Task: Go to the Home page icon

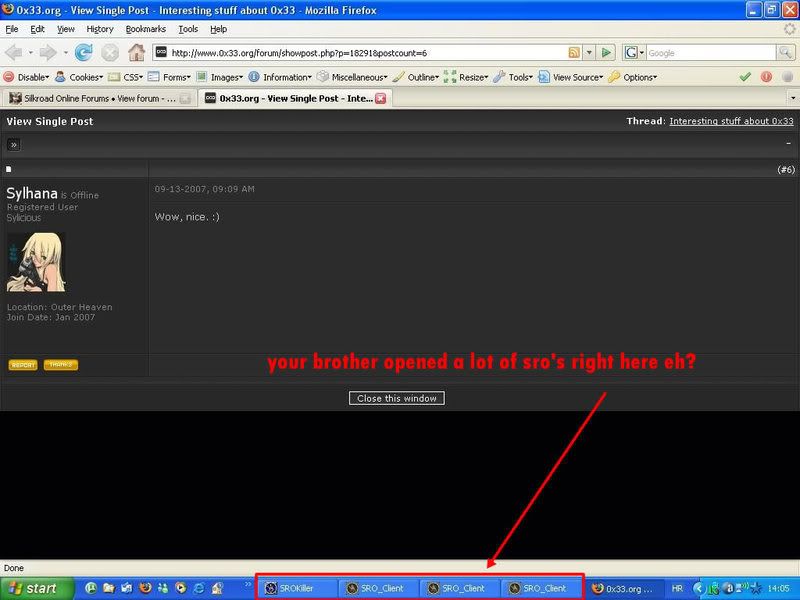Action: point(136,53)
